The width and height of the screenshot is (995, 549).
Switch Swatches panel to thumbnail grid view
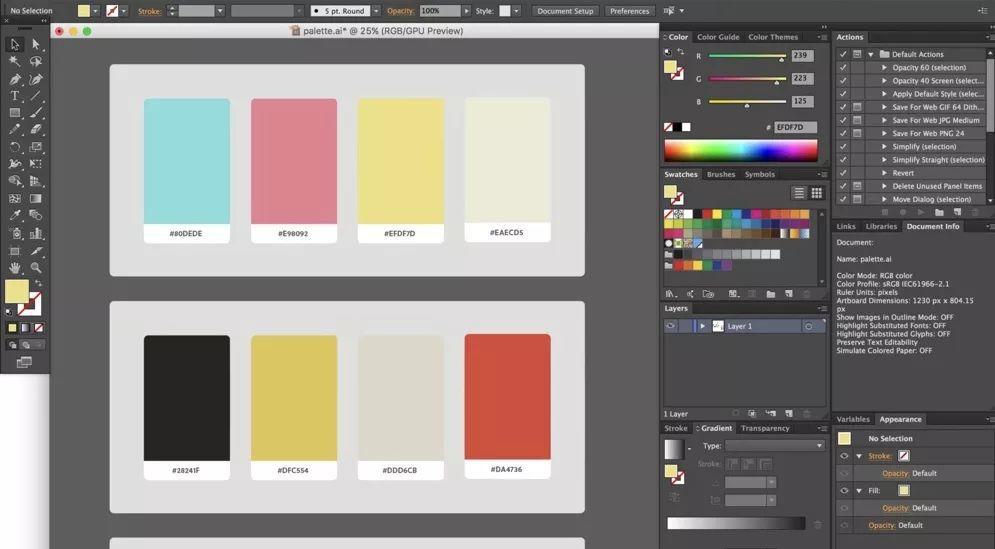coord(817,193)
